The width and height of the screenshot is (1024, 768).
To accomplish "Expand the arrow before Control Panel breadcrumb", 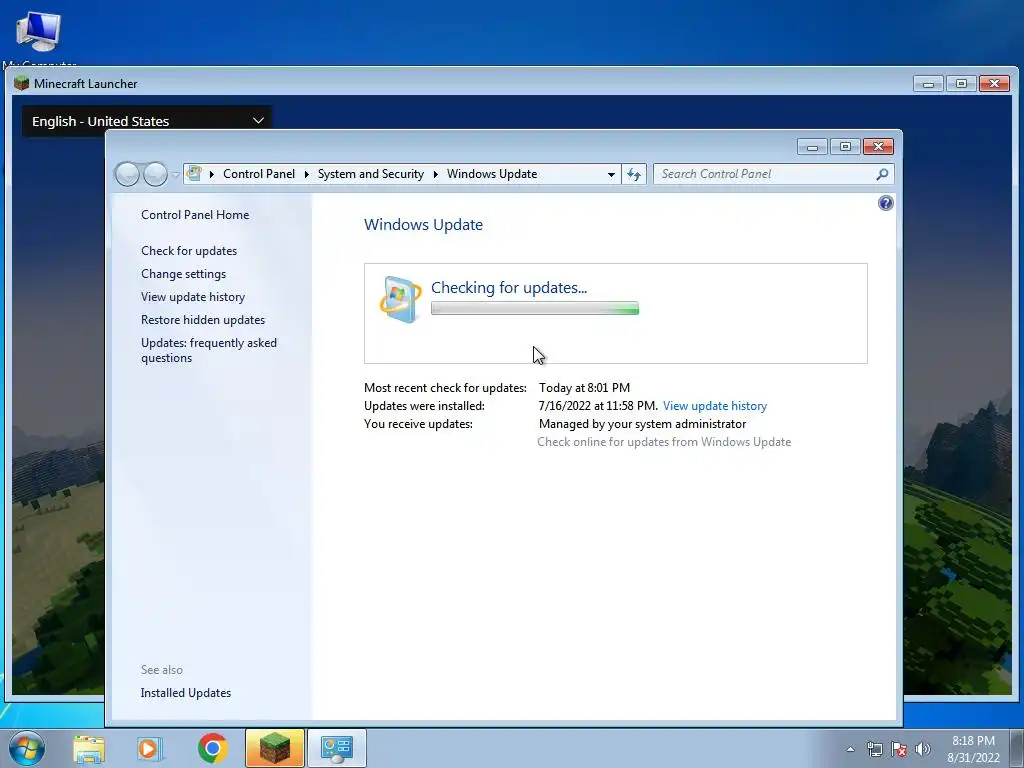I will 212,174.
